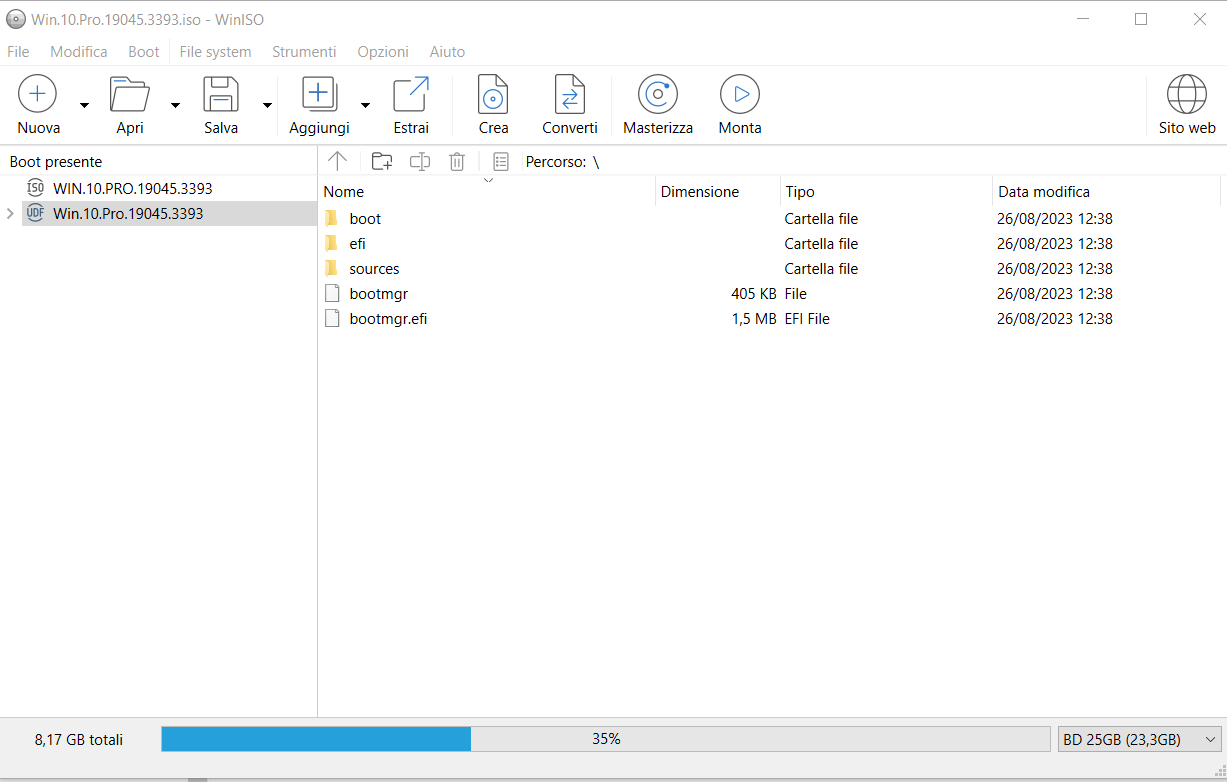Click the up-one-level arrow icon
Screen dimensions: 1227x782
pos(338,161)
